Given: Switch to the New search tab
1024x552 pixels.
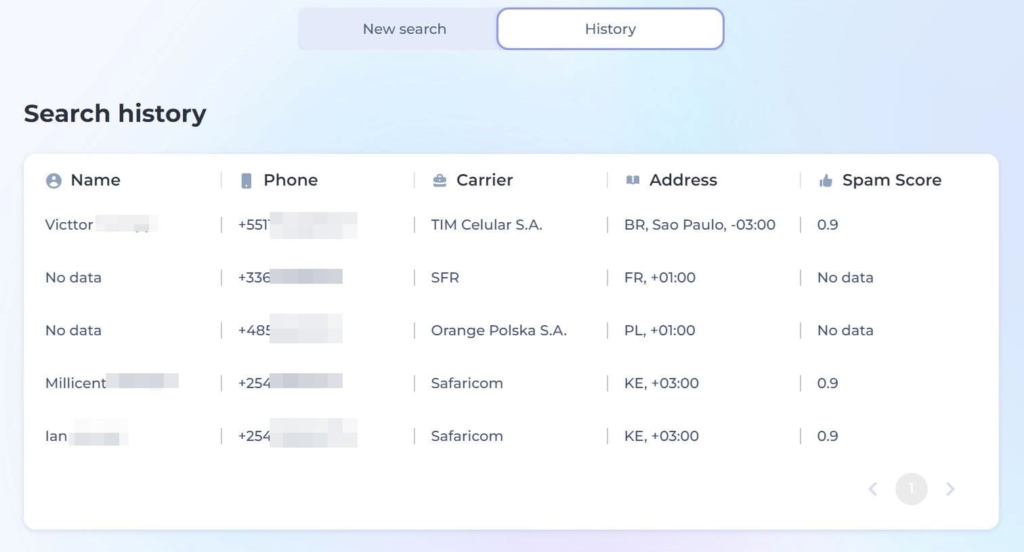Looking at the screenshot, I should click(x=404, y=29).
